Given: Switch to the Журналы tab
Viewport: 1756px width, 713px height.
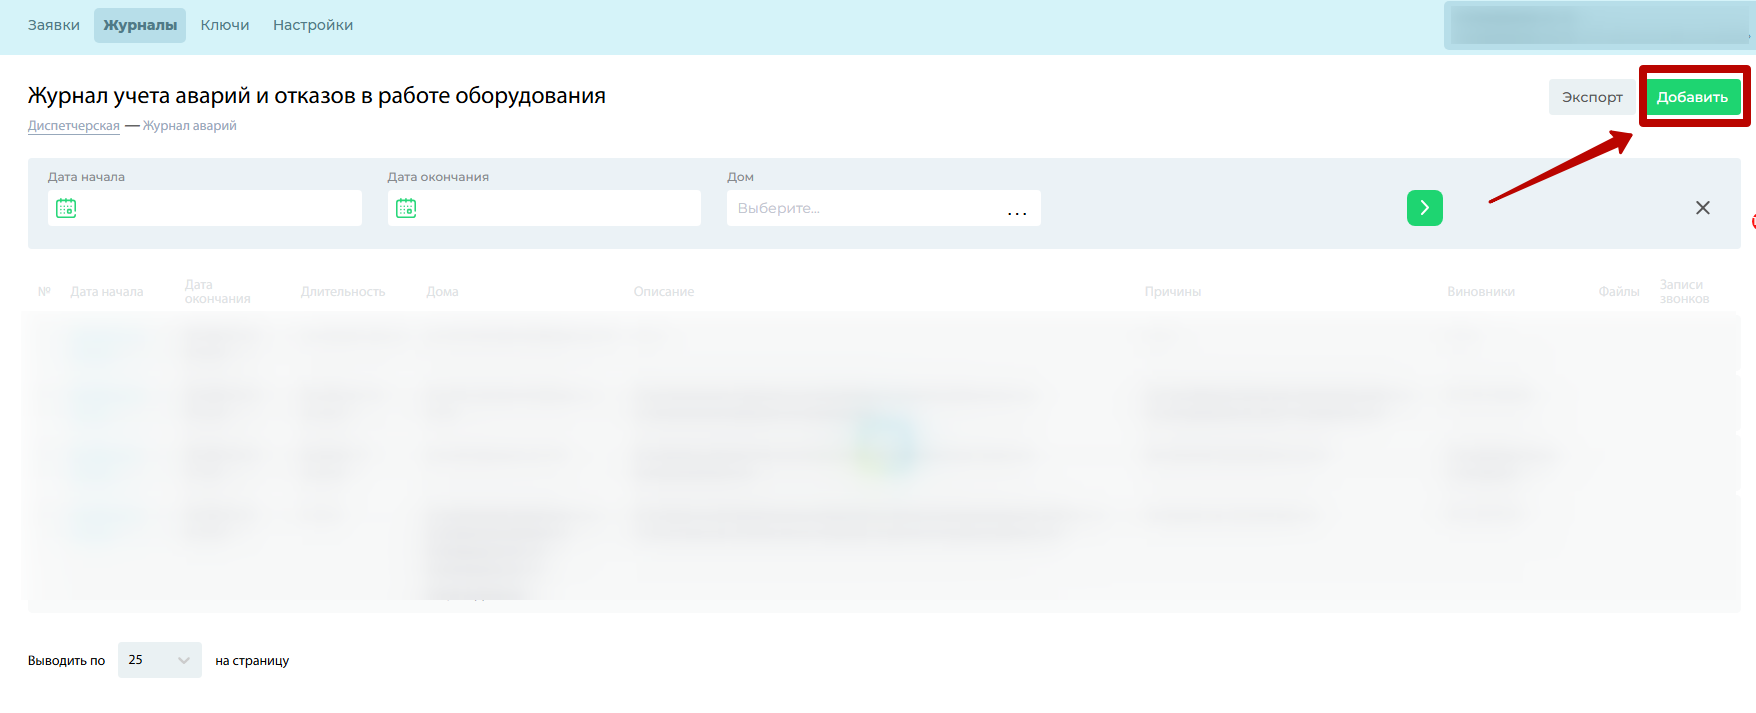Looking at the screenshot, I should [x=140, y=25].
